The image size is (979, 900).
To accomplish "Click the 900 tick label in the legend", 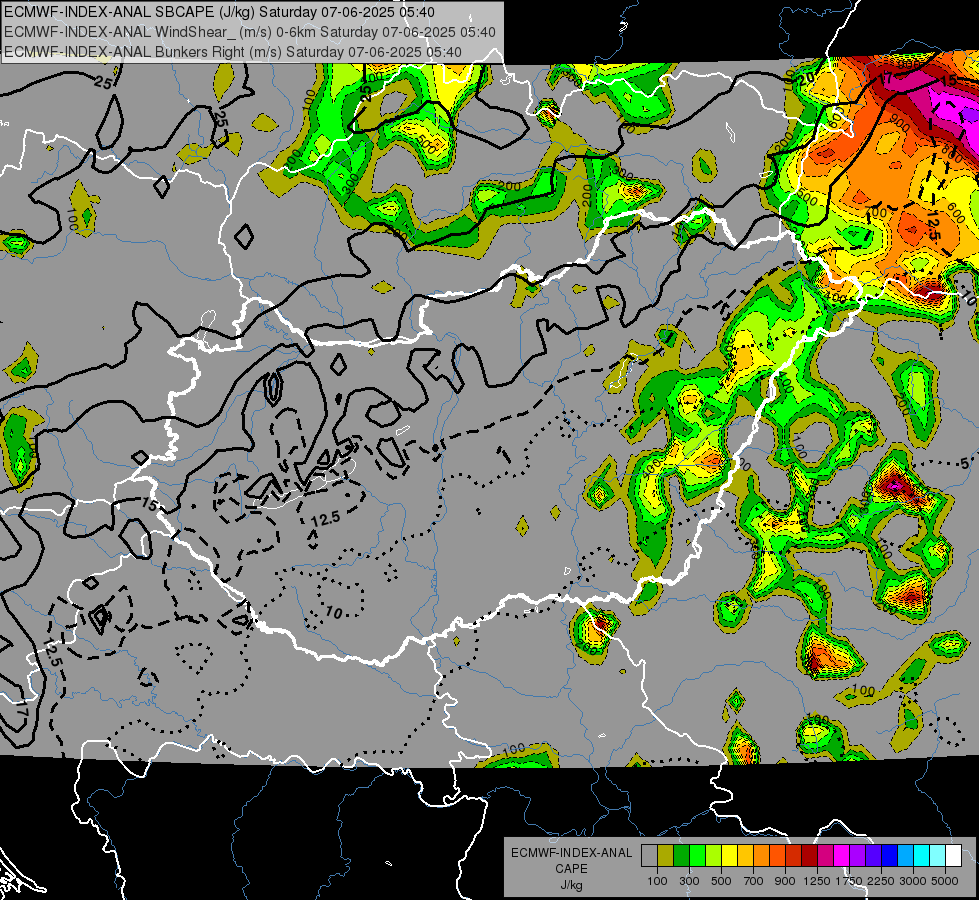I will 785,881.
